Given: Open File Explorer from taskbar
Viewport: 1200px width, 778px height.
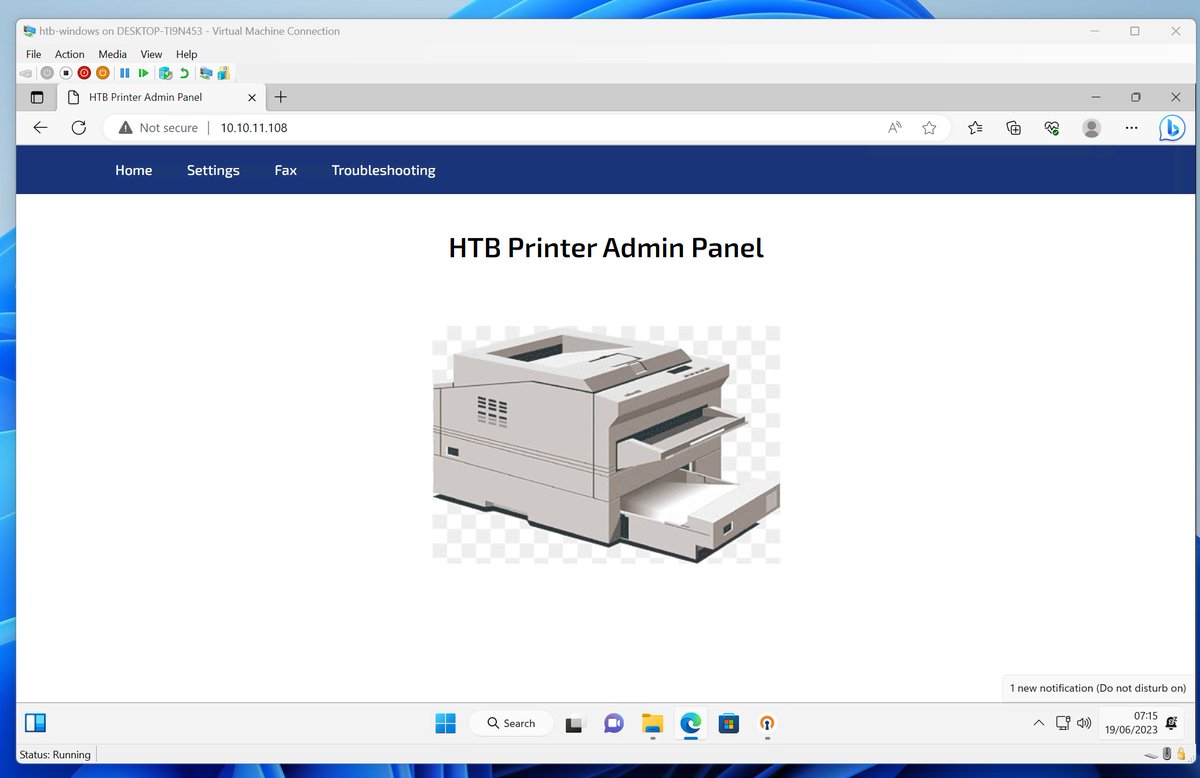Looking at the screenshot, I should pyautogui.click(x=652, y=723).
